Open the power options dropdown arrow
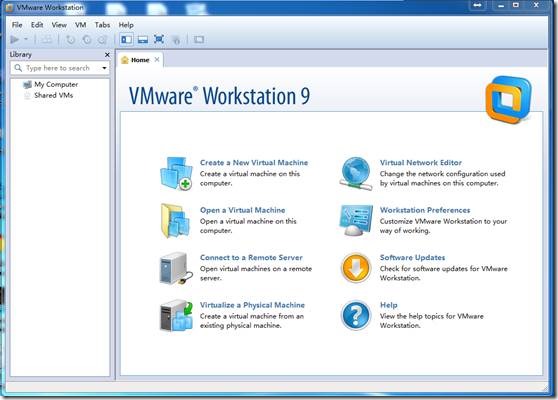Image resolution: width=558 pixels, height=400 pixels. 26,39
